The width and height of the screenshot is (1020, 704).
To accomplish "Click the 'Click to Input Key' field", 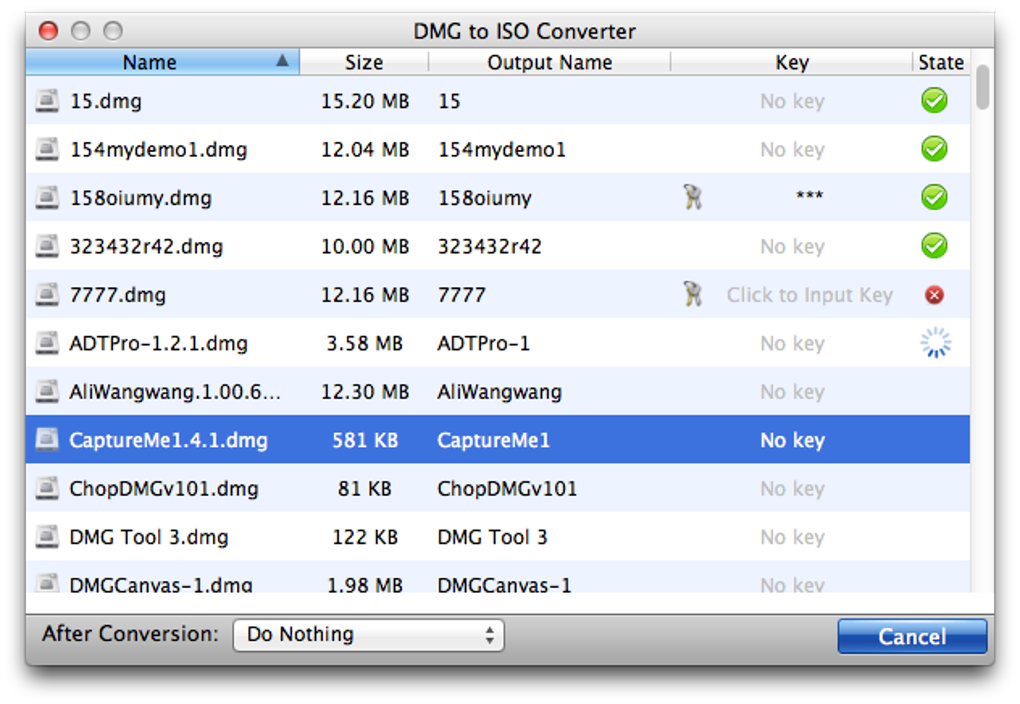I will pos(809,295).
